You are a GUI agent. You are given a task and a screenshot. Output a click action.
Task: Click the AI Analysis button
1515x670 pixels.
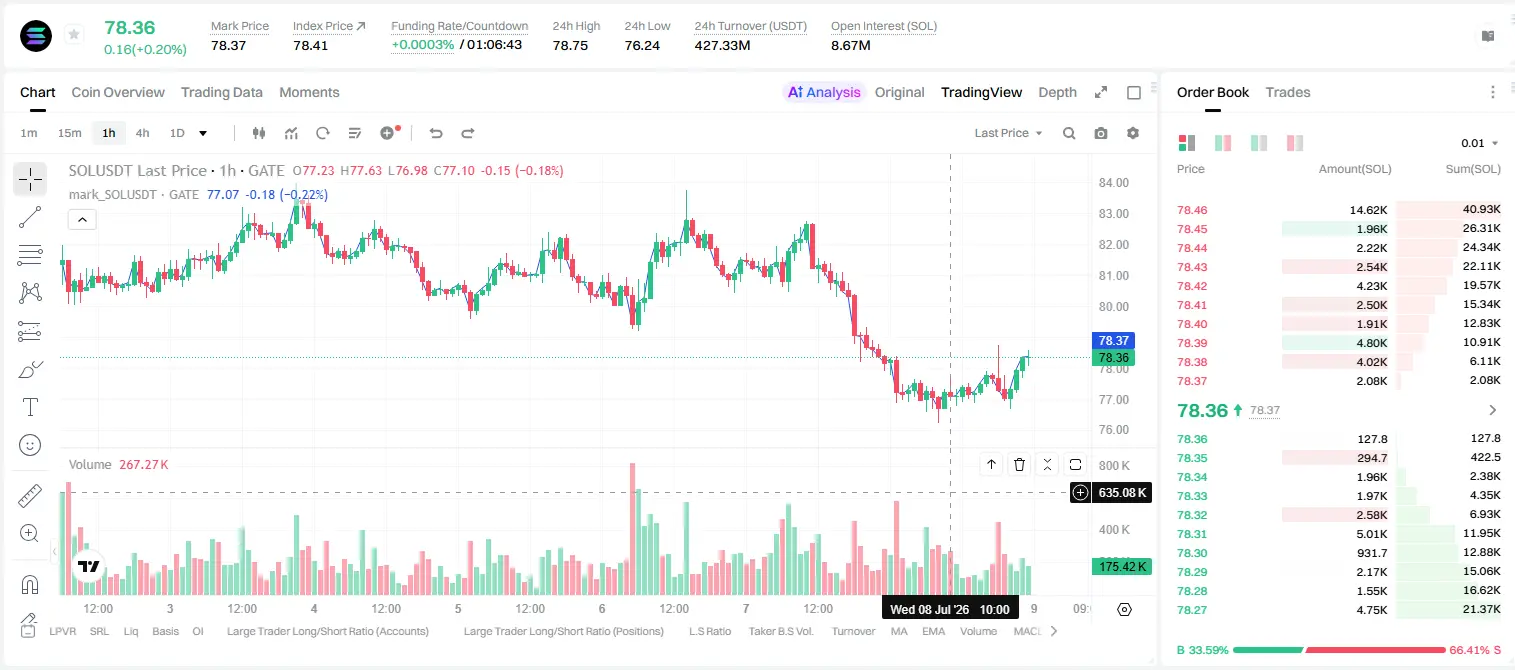pyautogui.click(x=823, y=92)
